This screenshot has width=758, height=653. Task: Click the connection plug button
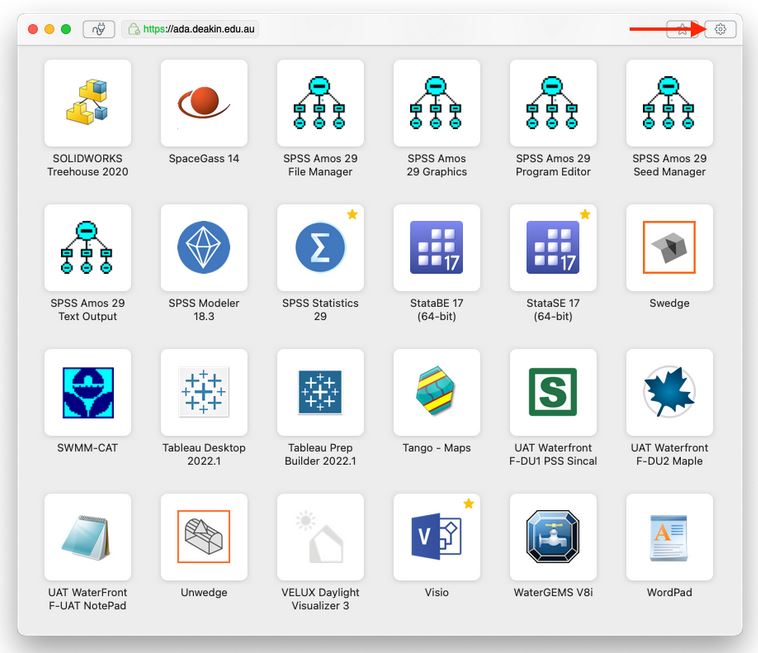point(99,29)
